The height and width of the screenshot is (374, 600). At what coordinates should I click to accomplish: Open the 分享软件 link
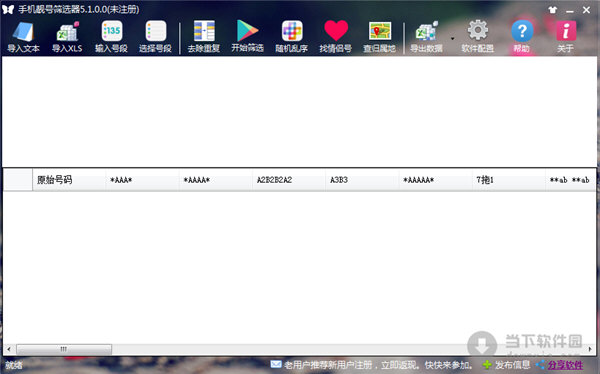click(565, 365)
